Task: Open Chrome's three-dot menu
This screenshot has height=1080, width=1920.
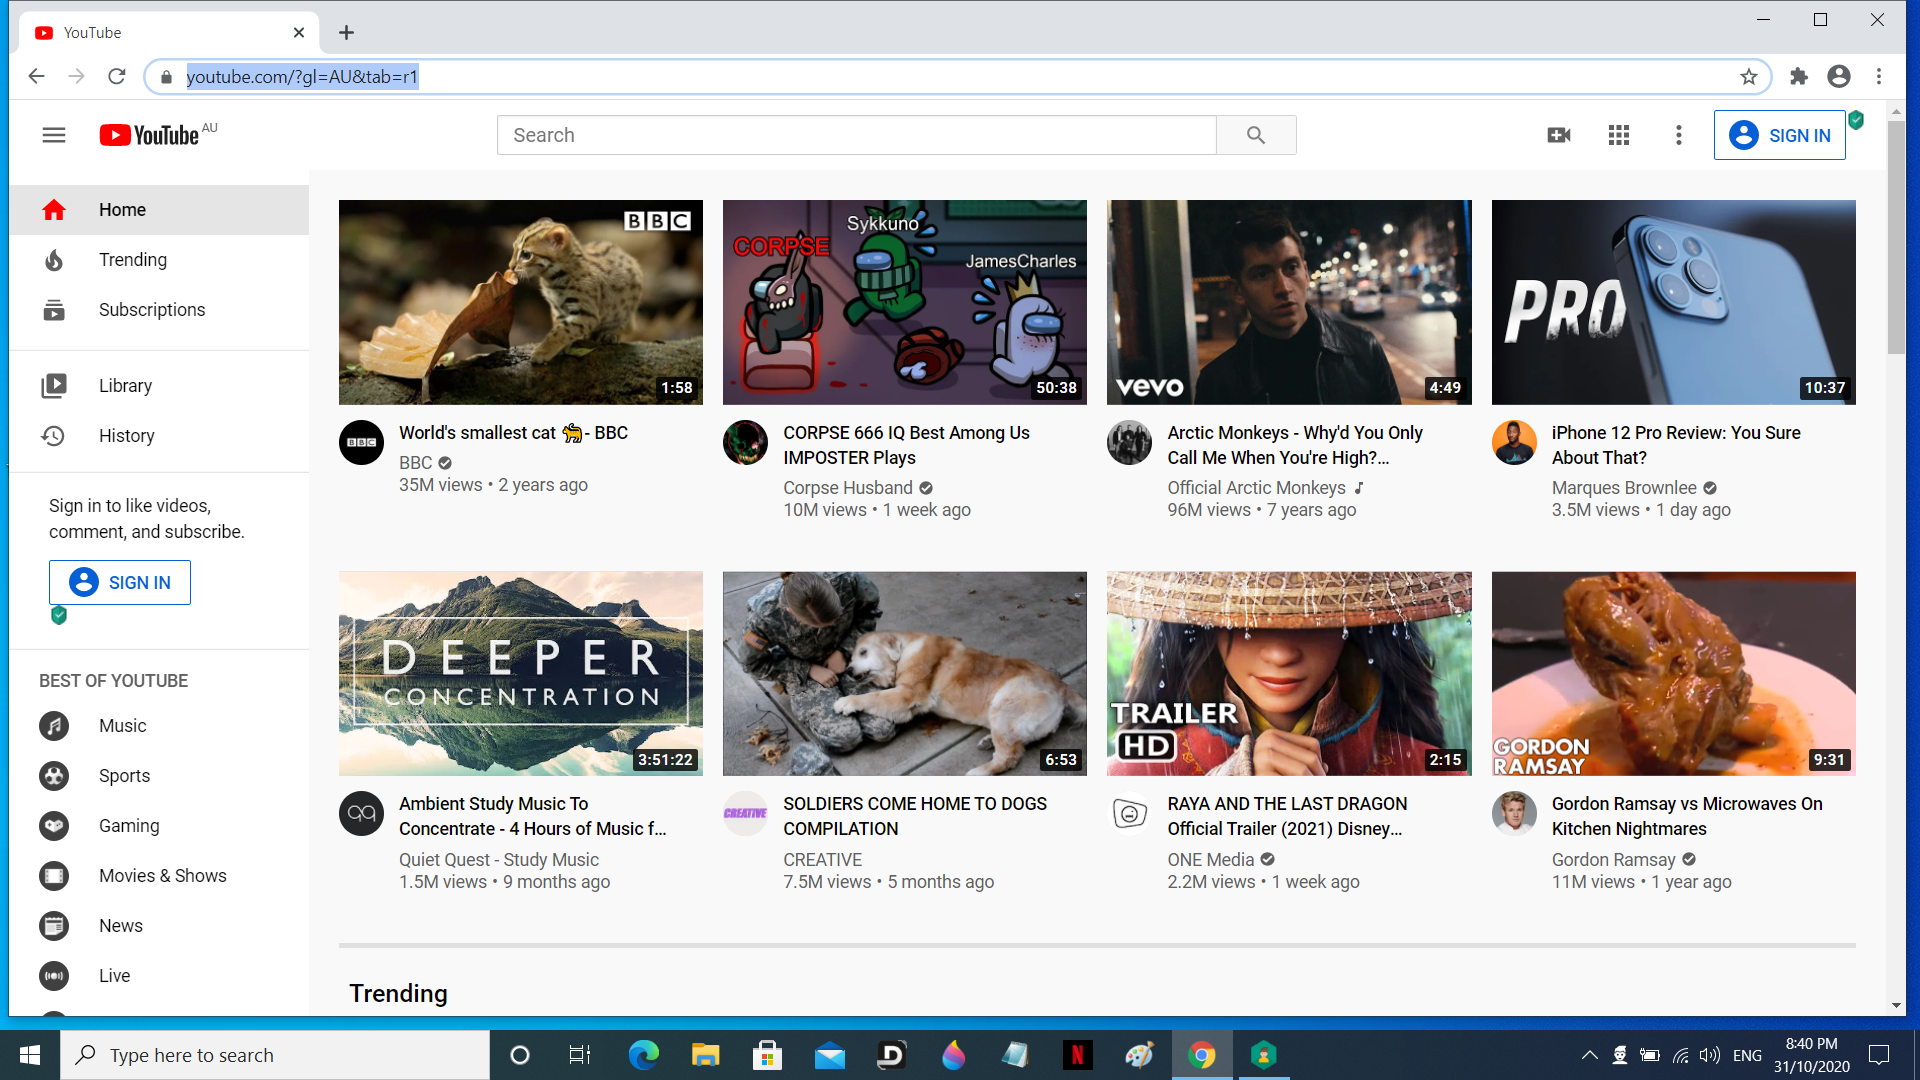Action: [1879, 77]
